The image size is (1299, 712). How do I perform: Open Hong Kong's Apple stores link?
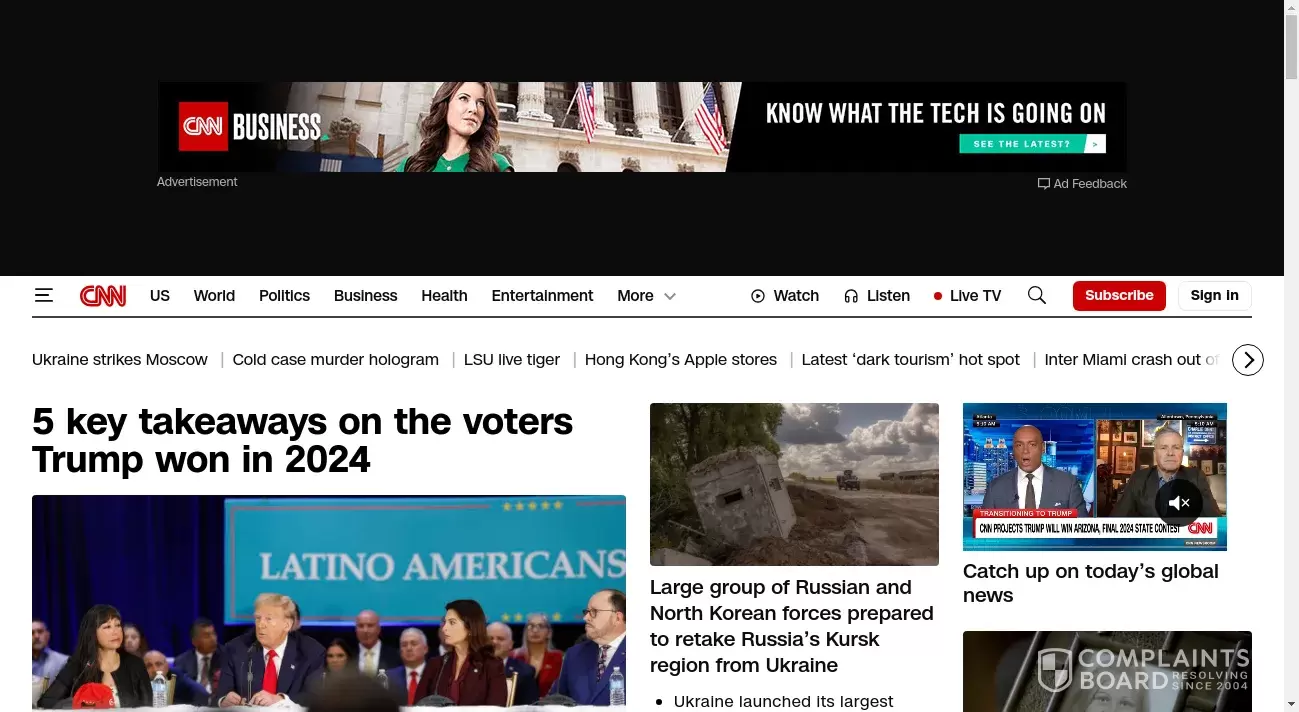click(x=680, y=360)
